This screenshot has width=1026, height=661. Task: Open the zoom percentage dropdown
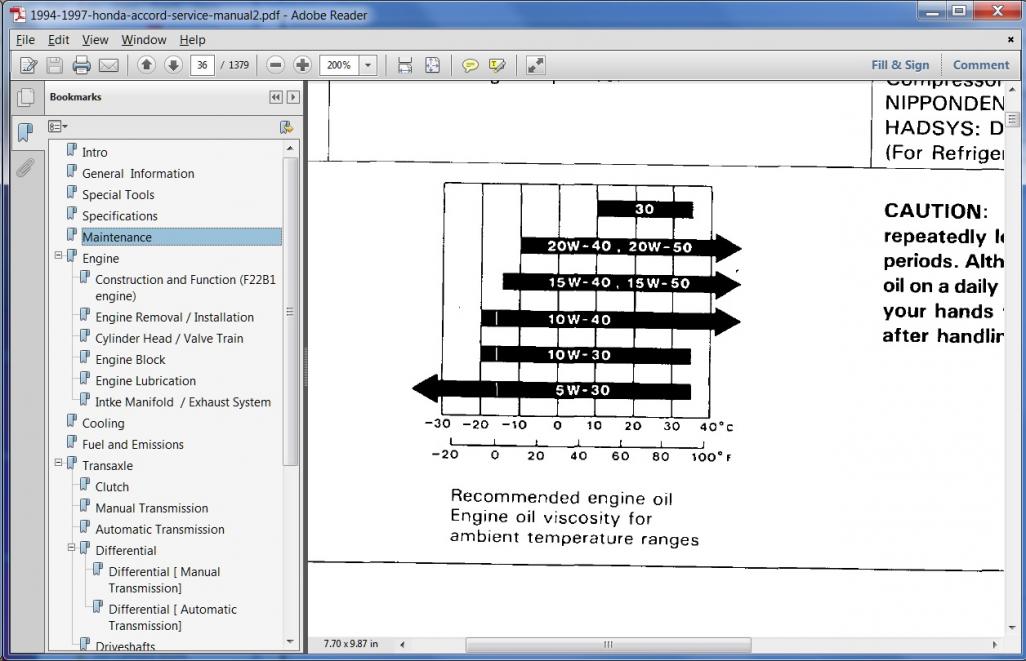(368, 65)
